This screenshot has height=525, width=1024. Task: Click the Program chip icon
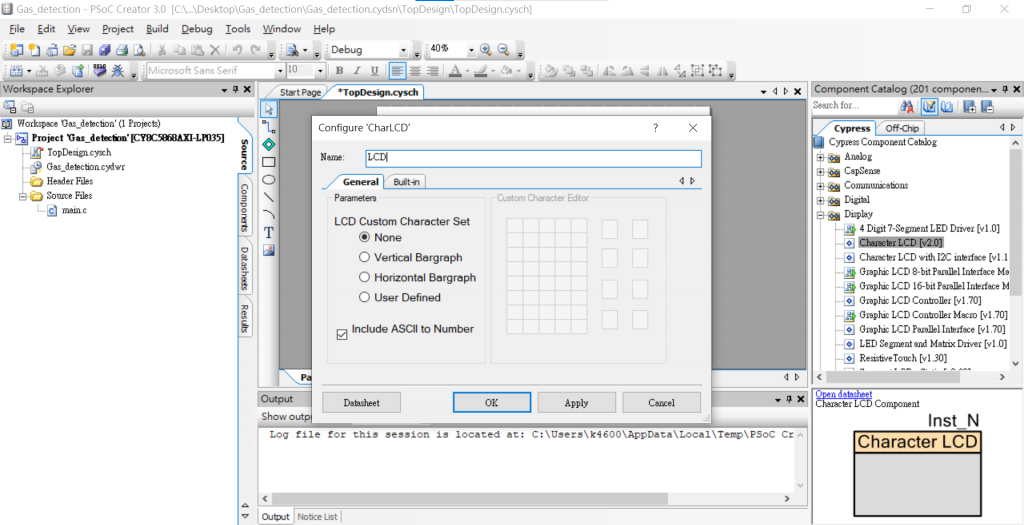[100, 71]
